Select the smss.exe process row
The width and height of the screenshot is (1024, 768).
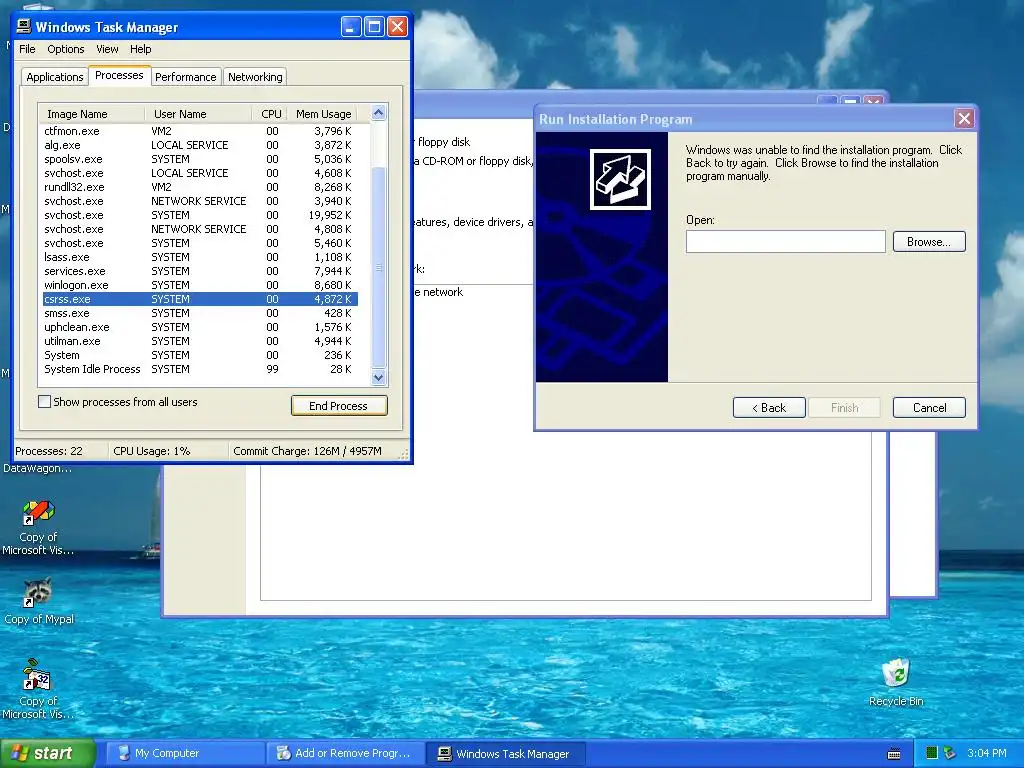coord(200,313)
